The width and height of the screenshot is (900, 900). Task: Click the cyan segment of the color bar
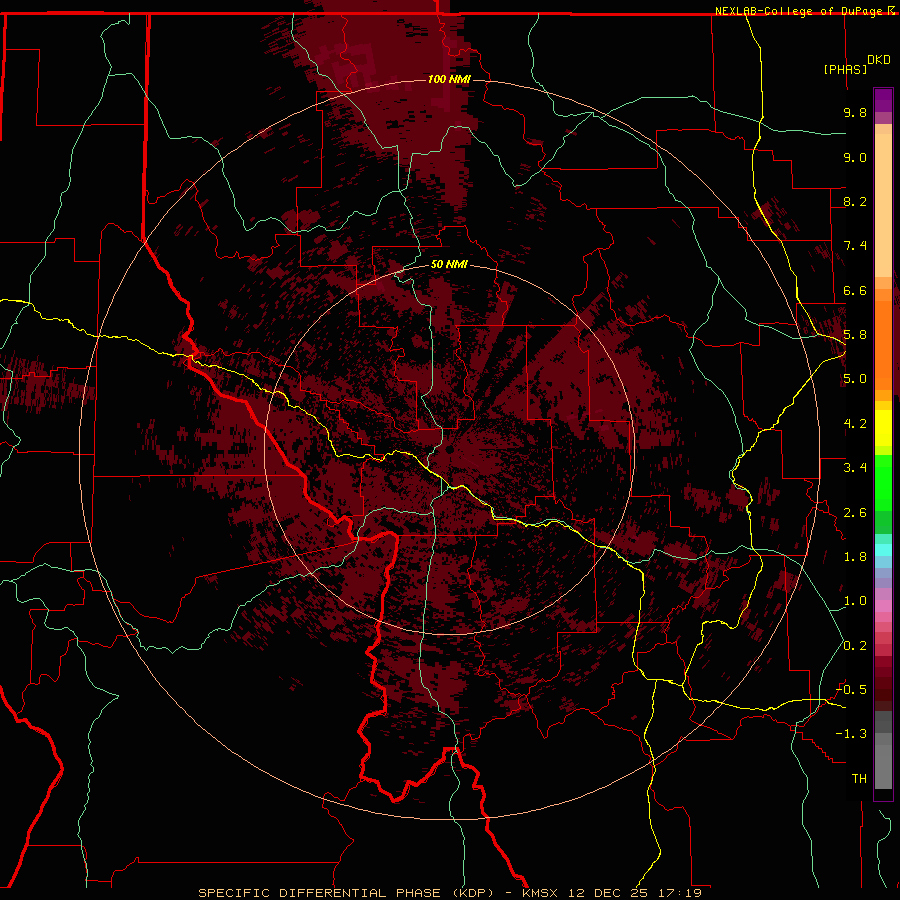tap(883, 549)
